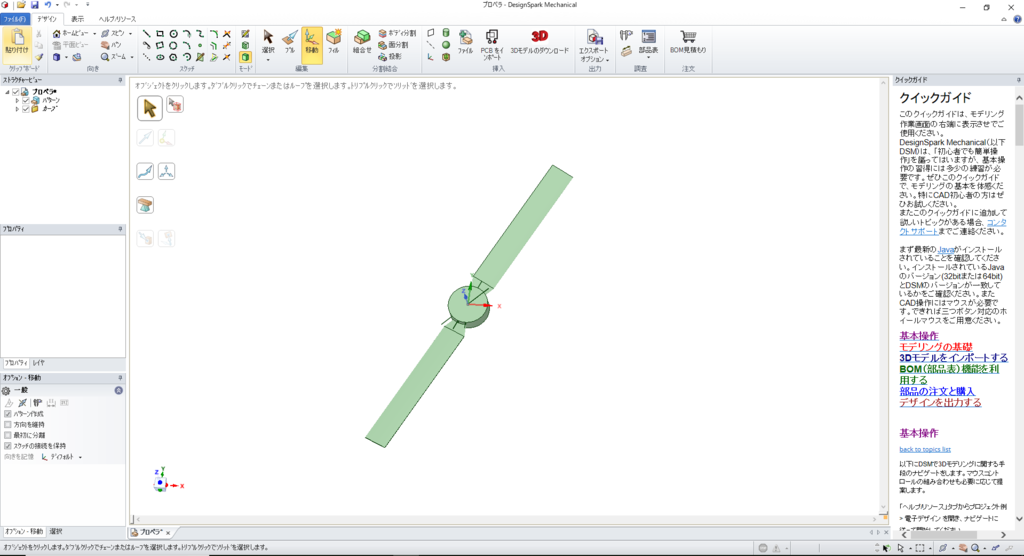The width and height of the screenshot is (1024, 556).
Task: Activate the フィル (Fill) tool
Action: (x=334, y=42)
